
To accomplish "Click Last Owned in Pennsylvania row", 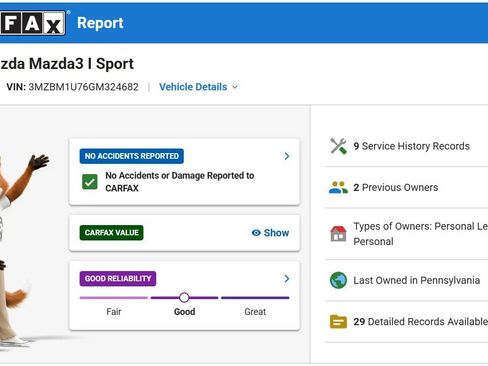I will click(x=406, y=280).
